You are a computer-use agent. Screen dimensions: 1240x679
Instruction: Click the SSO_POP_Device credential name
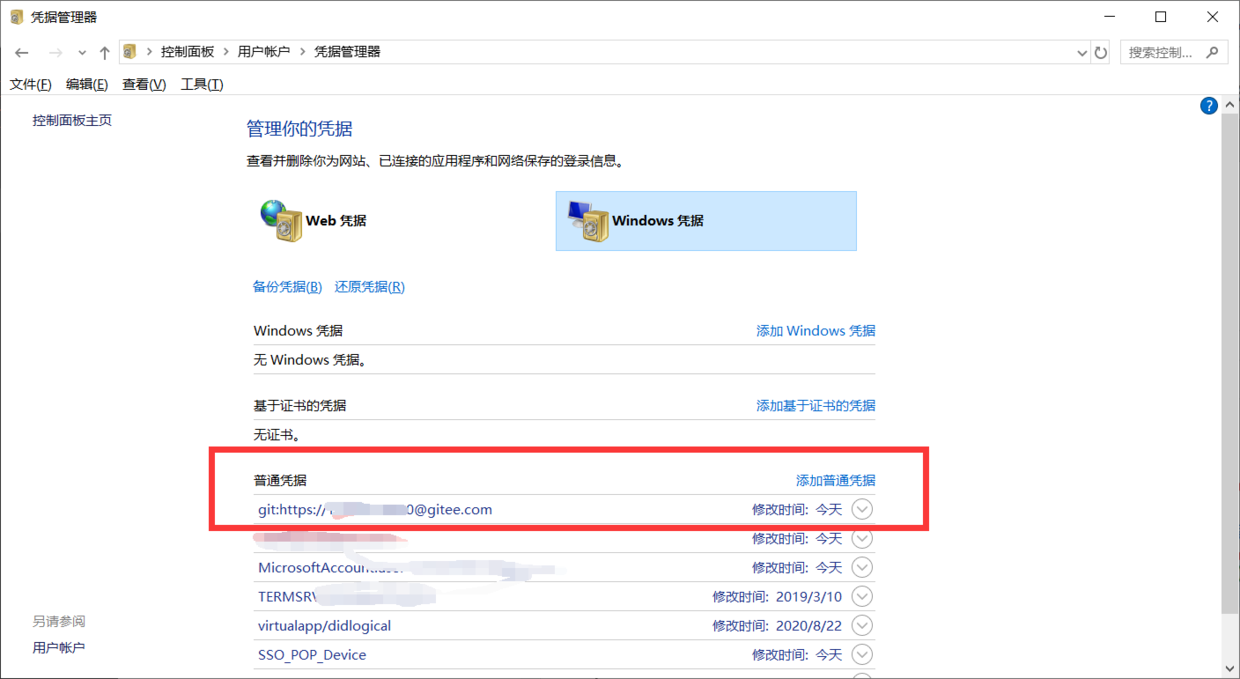(x=312, y=655)
